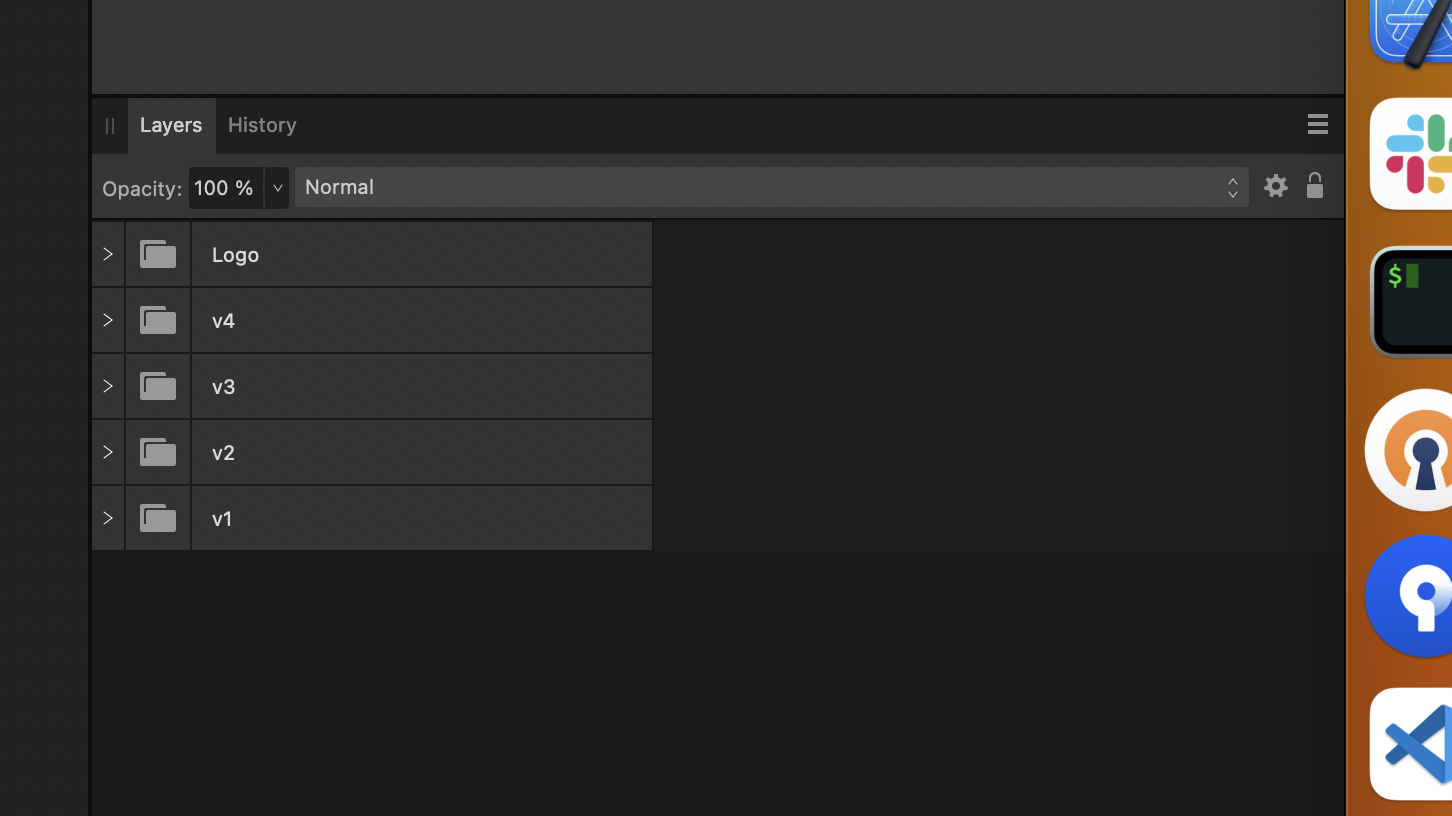Expand the v3 layer group
The width and height of the screenshot is (1452, 816).
tap(108, 386)
